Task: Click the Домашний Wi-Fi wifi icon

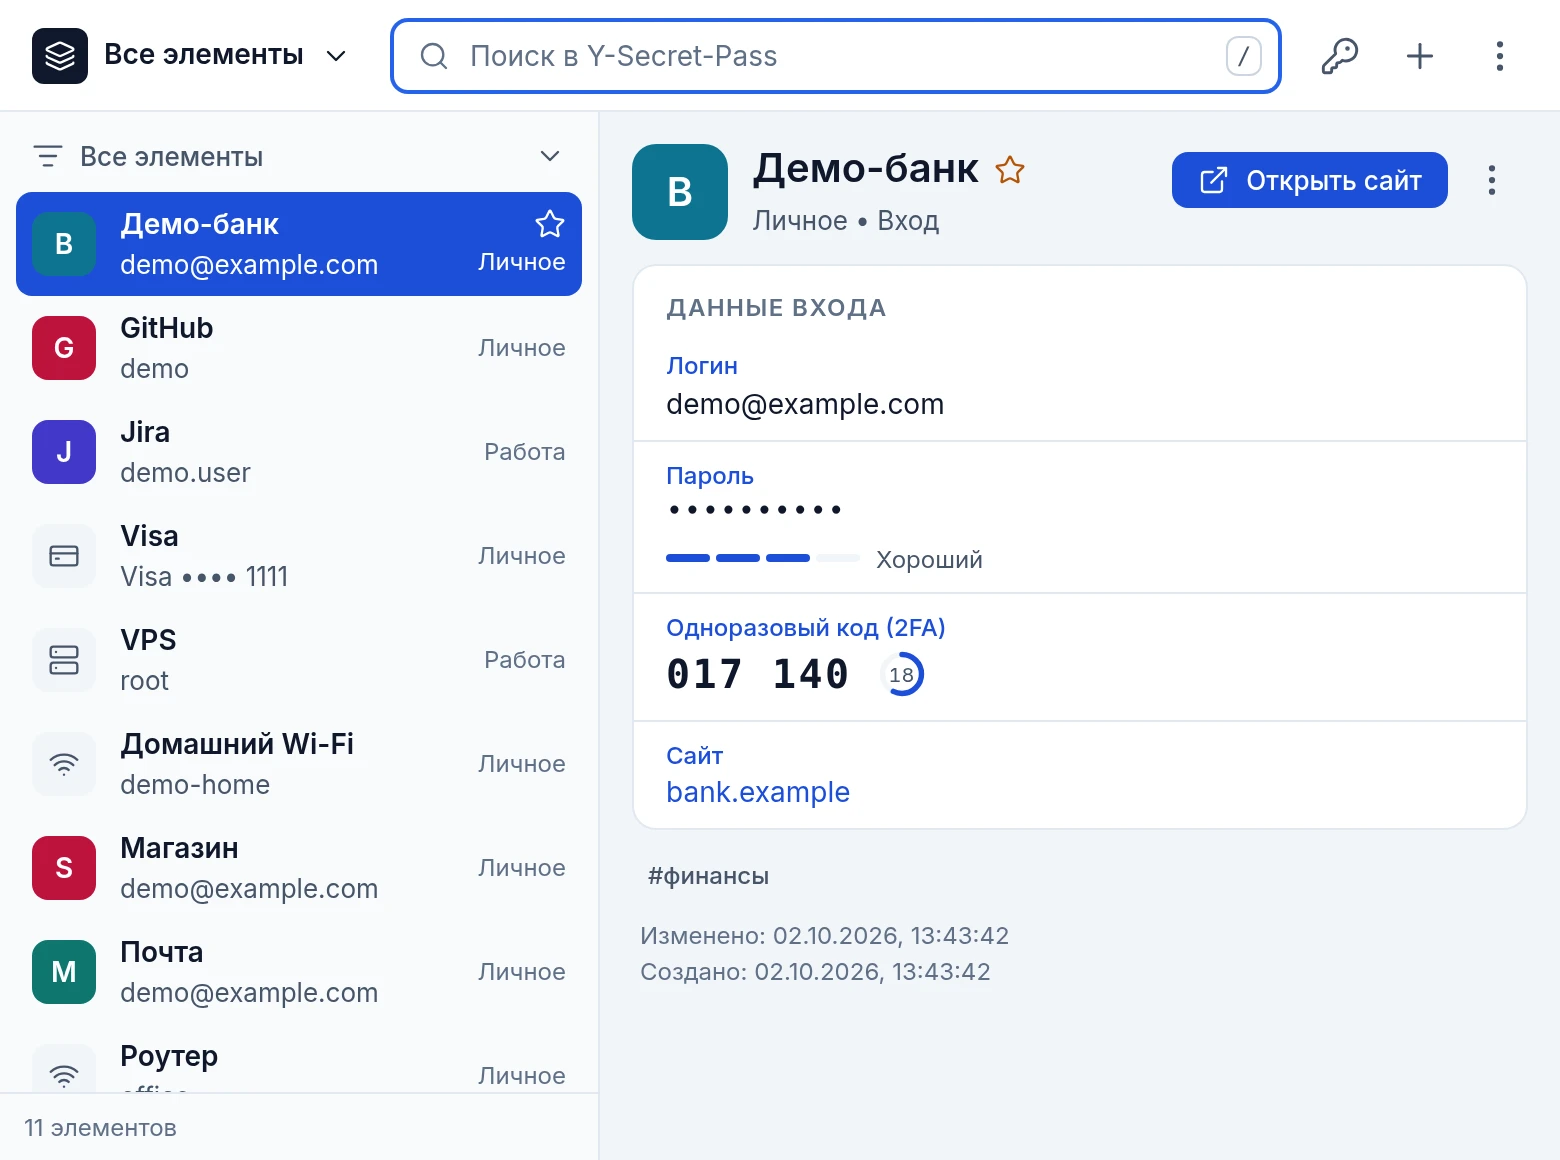Action: [64, 764]
